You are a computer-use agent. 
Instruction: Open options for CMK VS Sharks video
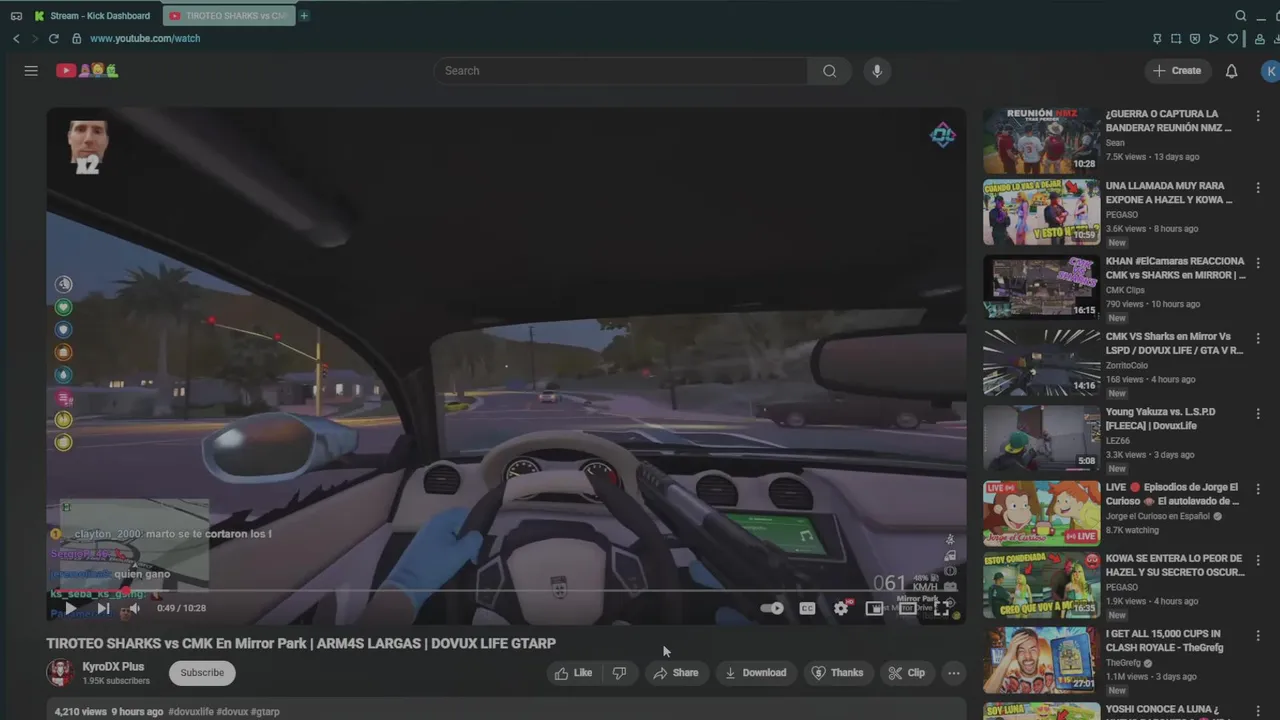click(x=1258, y=338)
